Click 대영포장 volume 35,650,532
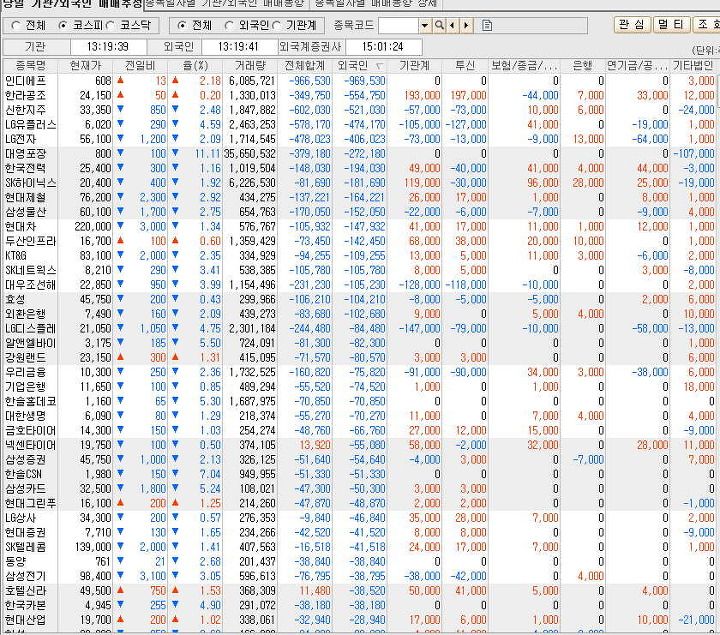This screenshot has width=720, height=635. pyautogui.click(x=250, y=154)
